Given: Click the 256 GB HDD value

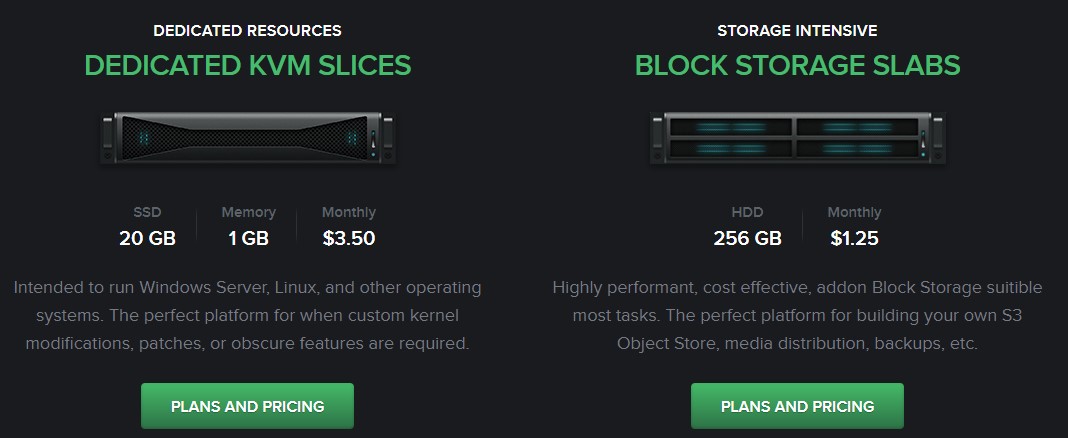Looking at the screenshot, I should coord(747,238).
